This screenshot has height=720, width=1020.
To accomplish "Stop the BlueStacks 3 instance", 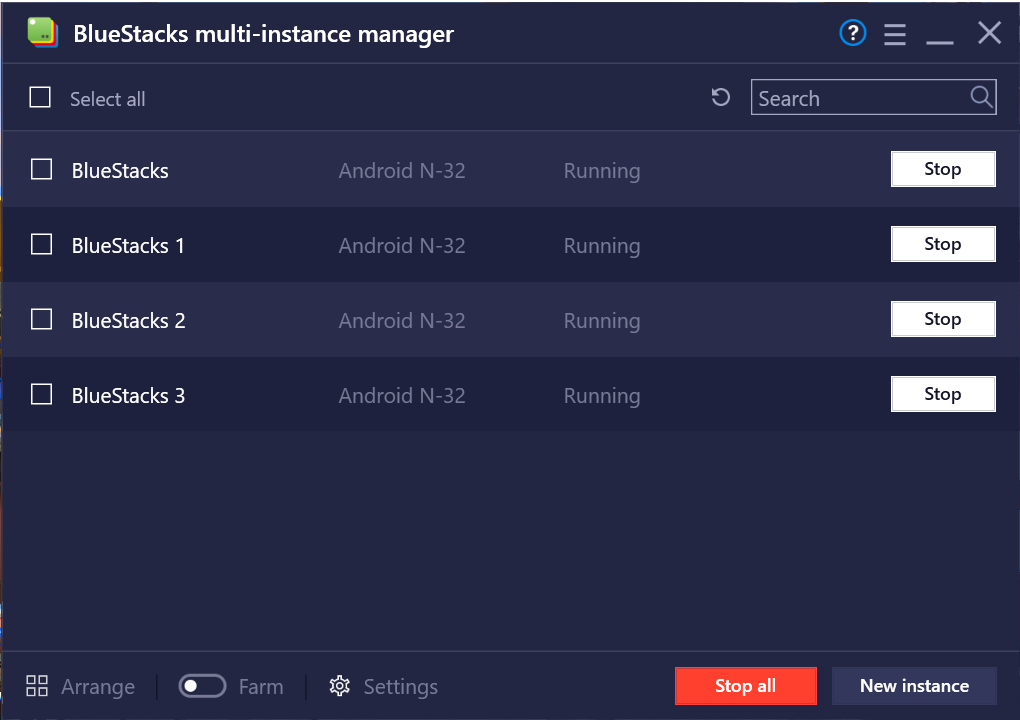I will [x=943, y=393].
